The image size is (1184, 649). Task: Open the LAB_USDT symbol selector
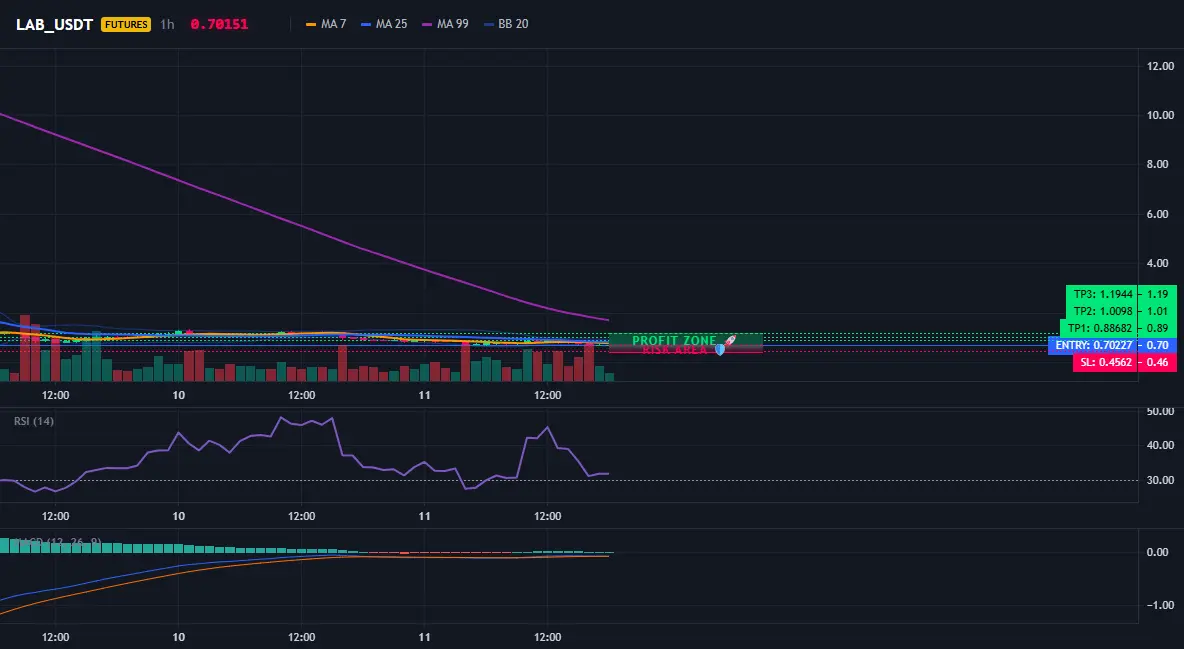pyautogui.click(x=54, y=24)
